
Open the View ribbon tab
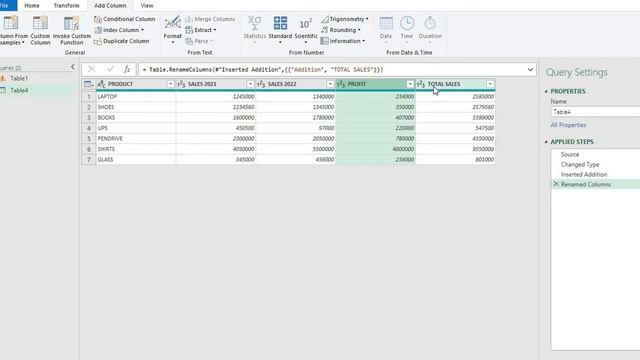147,6
